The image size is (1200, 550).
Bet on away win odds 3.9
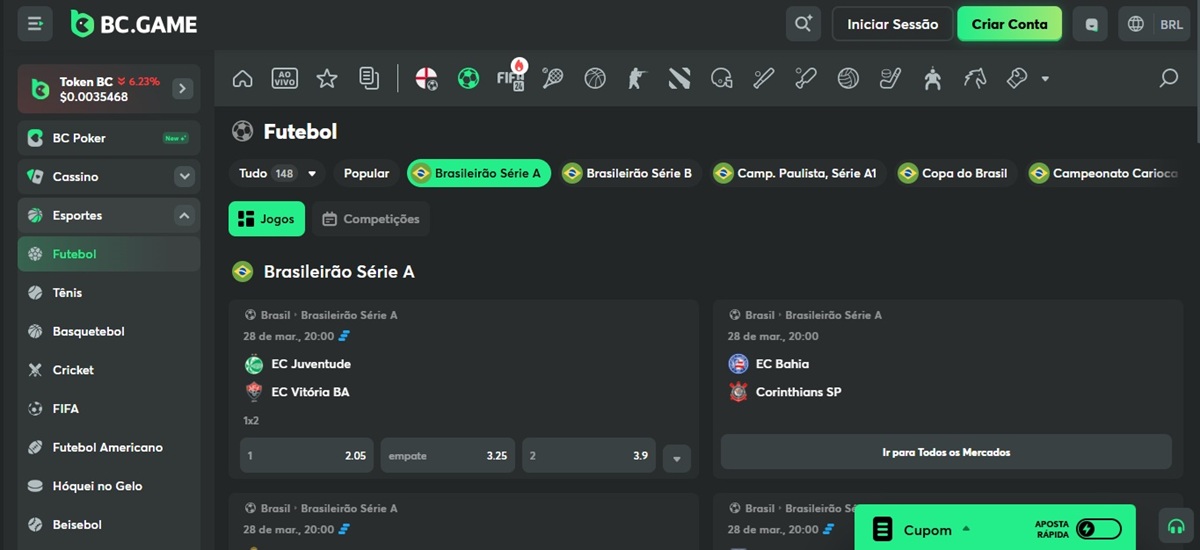click(x=589, y=455)
